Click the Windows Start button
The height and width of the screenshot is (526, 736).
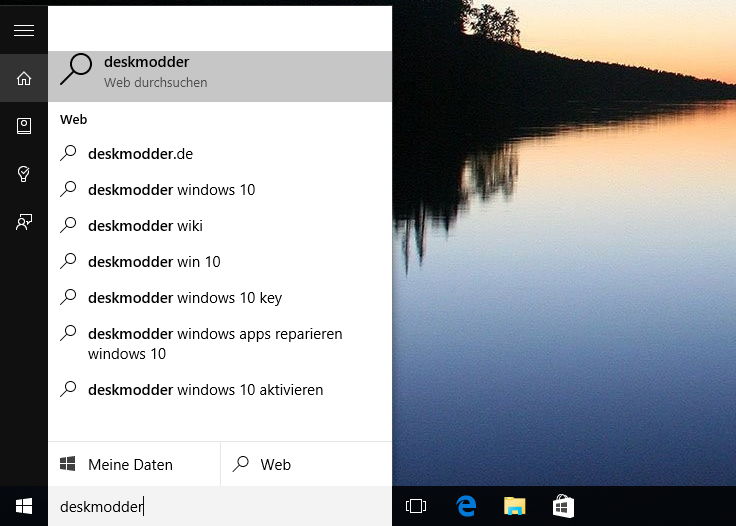tap(24, 506)
